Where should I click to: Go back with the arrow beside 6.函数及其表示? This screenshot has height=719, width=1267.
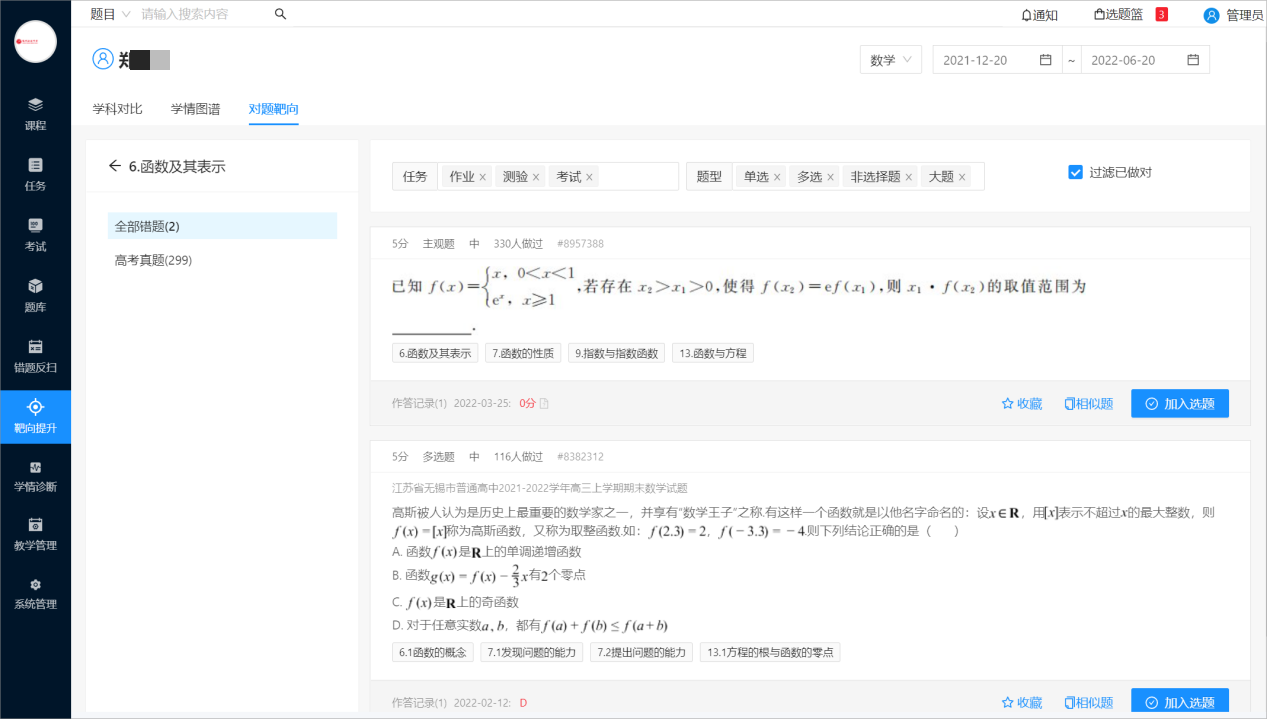pos(115,167)
